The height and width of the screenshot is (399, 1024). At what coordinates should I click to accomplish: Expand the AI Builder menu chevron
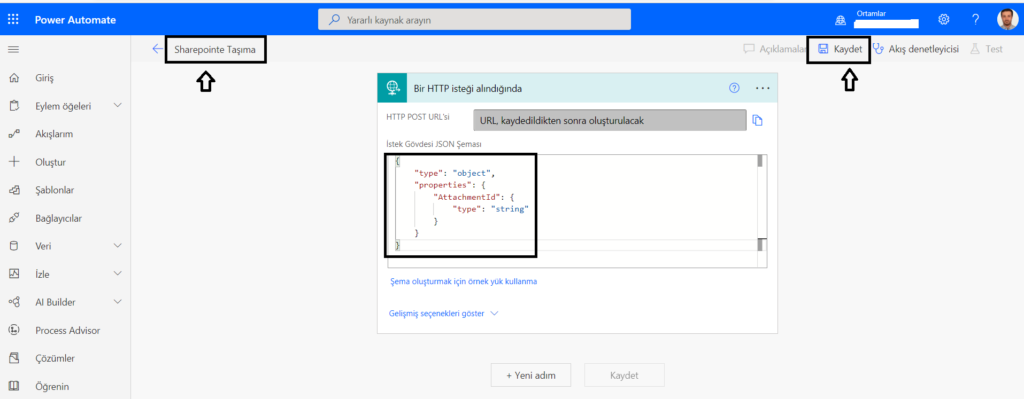[x=118, y=302]
